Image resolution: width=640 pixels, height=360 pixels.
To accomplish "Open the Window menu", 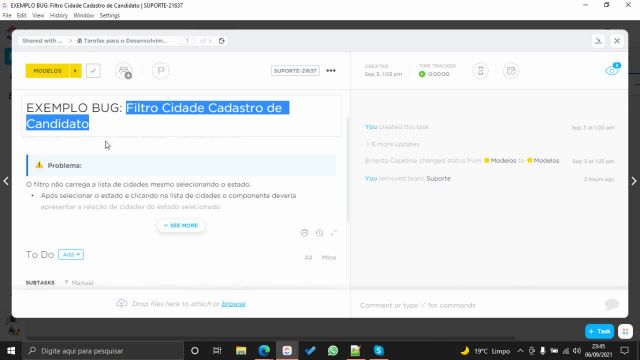I will [84, 16].
